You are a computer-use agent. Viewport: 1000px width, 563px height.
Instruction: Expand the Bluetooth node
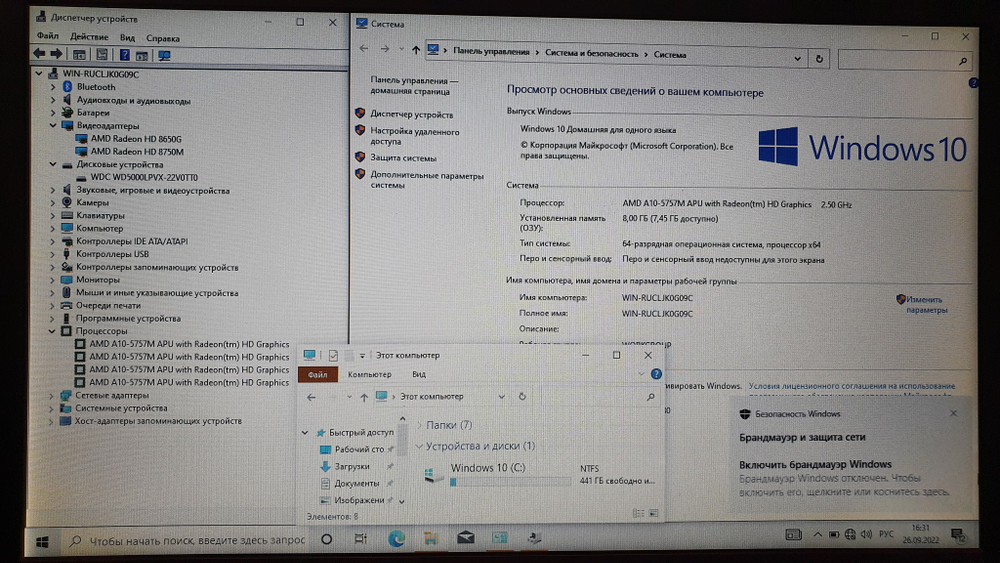coord(53,87)
